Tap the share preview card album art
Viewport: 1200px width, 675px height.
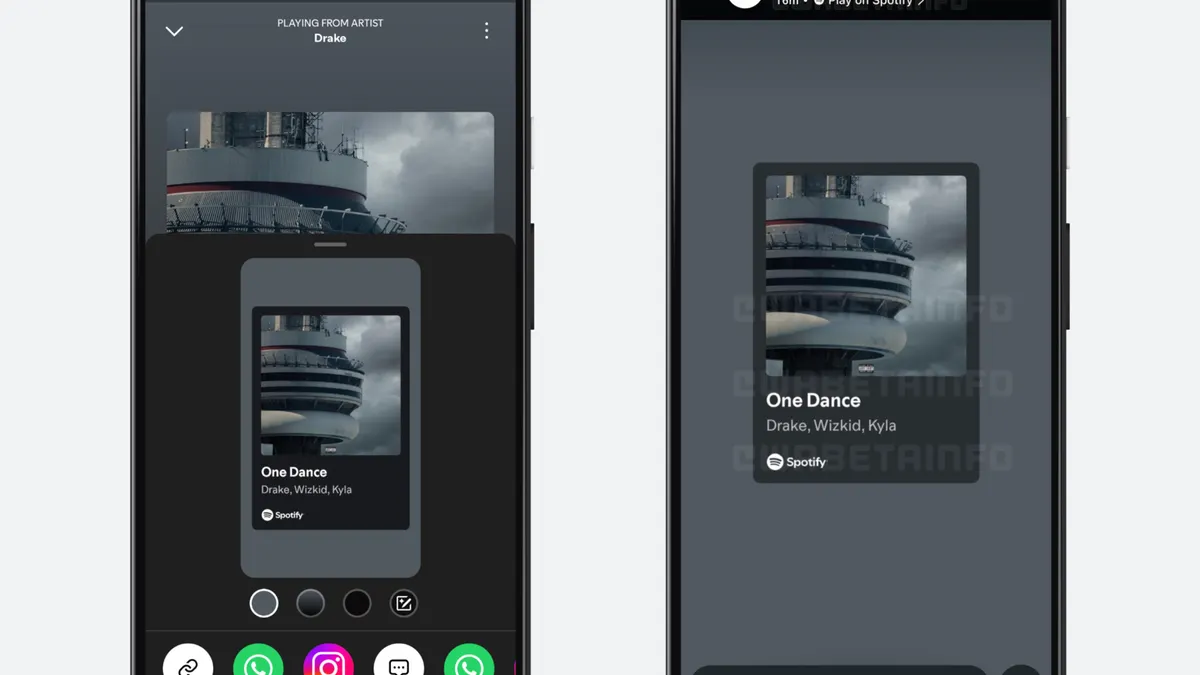coord(331,385)
